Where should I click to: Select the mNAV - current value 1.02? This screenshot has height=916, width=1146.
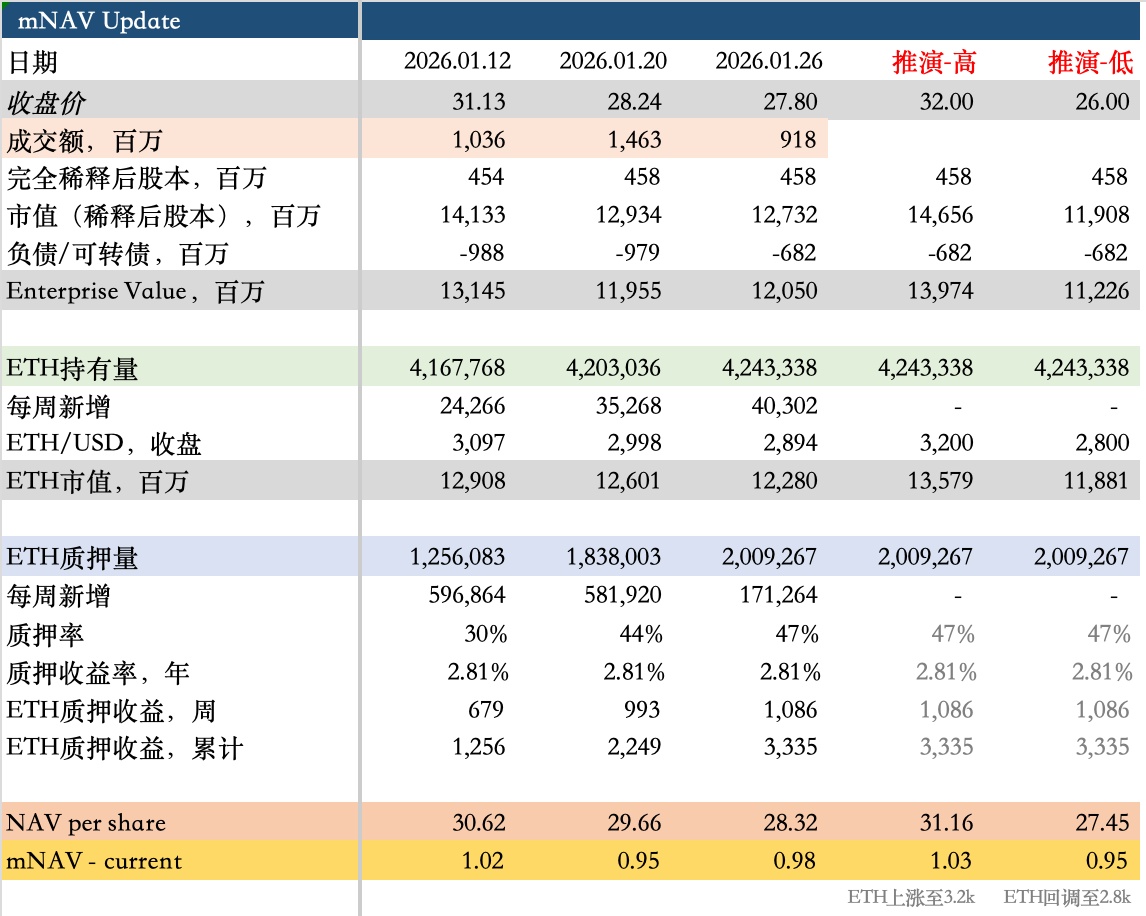[483, 861]
